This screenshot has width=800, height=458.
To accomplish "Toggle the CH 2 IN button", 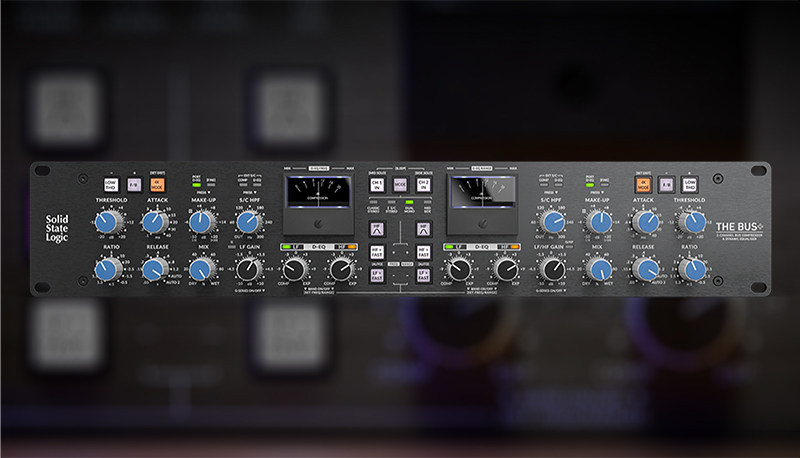I will [423, 185].
